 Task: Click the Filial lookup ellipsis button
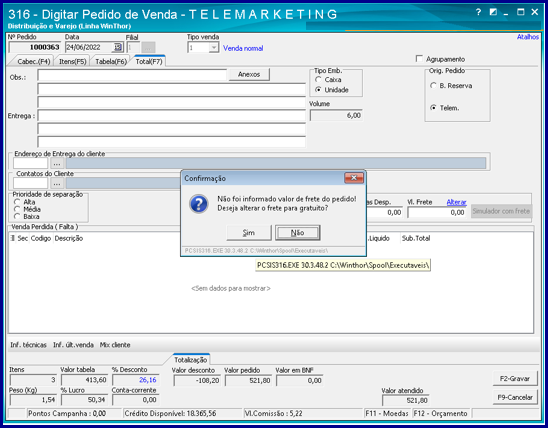pyautogui.click(x=148, y=47)
